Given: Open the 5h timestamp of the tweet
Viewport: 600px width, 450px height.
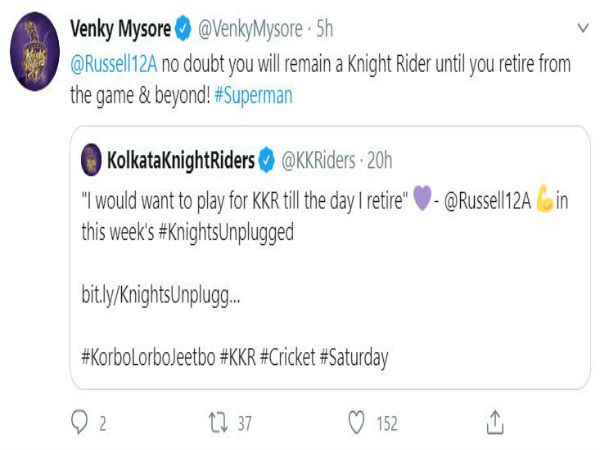Looking at the screenshot, I should (x=324, y=29).
